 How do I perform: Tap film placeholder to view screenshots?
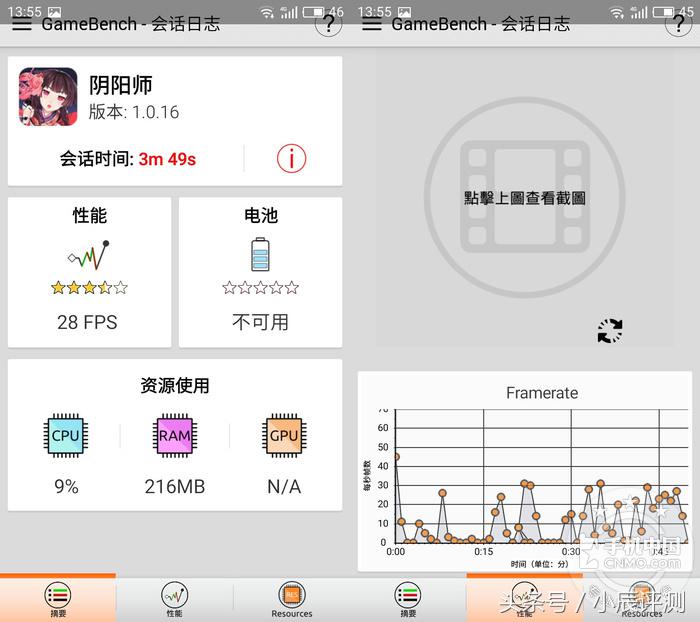coord(525,196)
